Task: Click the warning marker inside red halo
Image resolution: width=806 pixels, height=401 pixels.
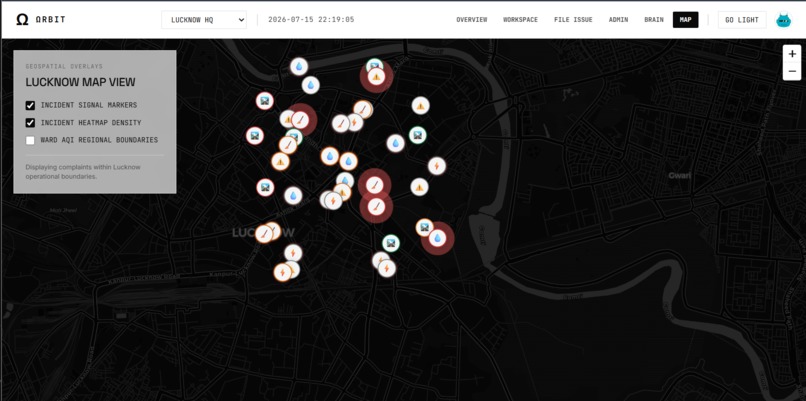Action: point(377,77)
